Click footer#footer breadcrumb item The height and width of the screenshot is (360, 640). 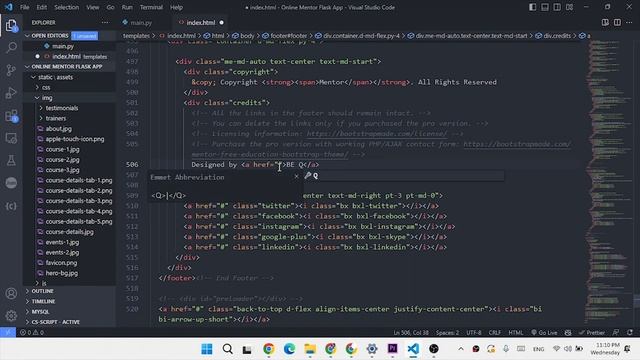click(x=288, y=36)
